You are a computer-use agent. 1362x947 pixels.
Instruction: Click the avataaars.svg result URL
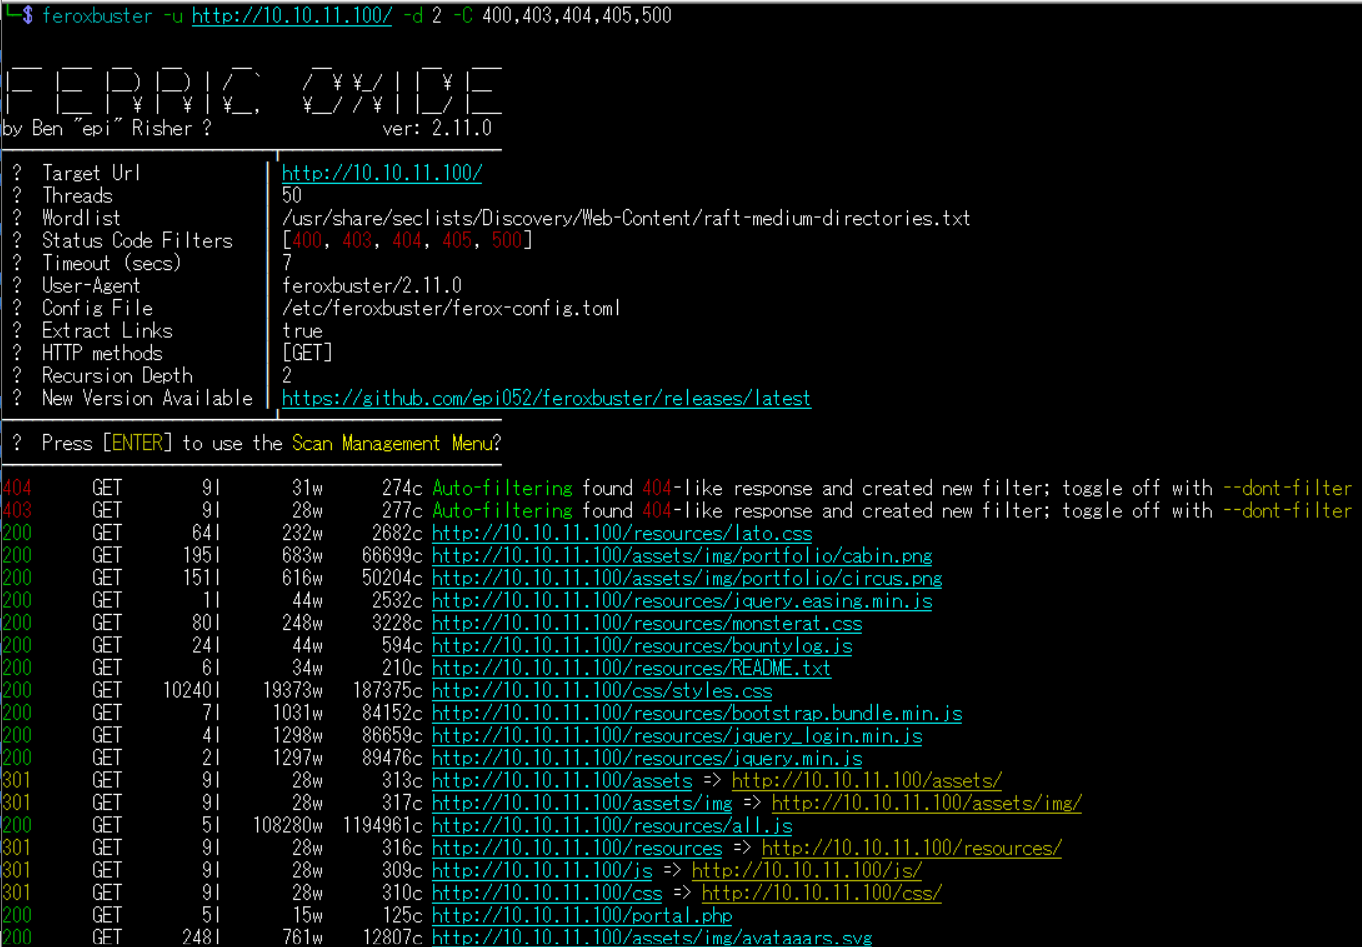651,938
